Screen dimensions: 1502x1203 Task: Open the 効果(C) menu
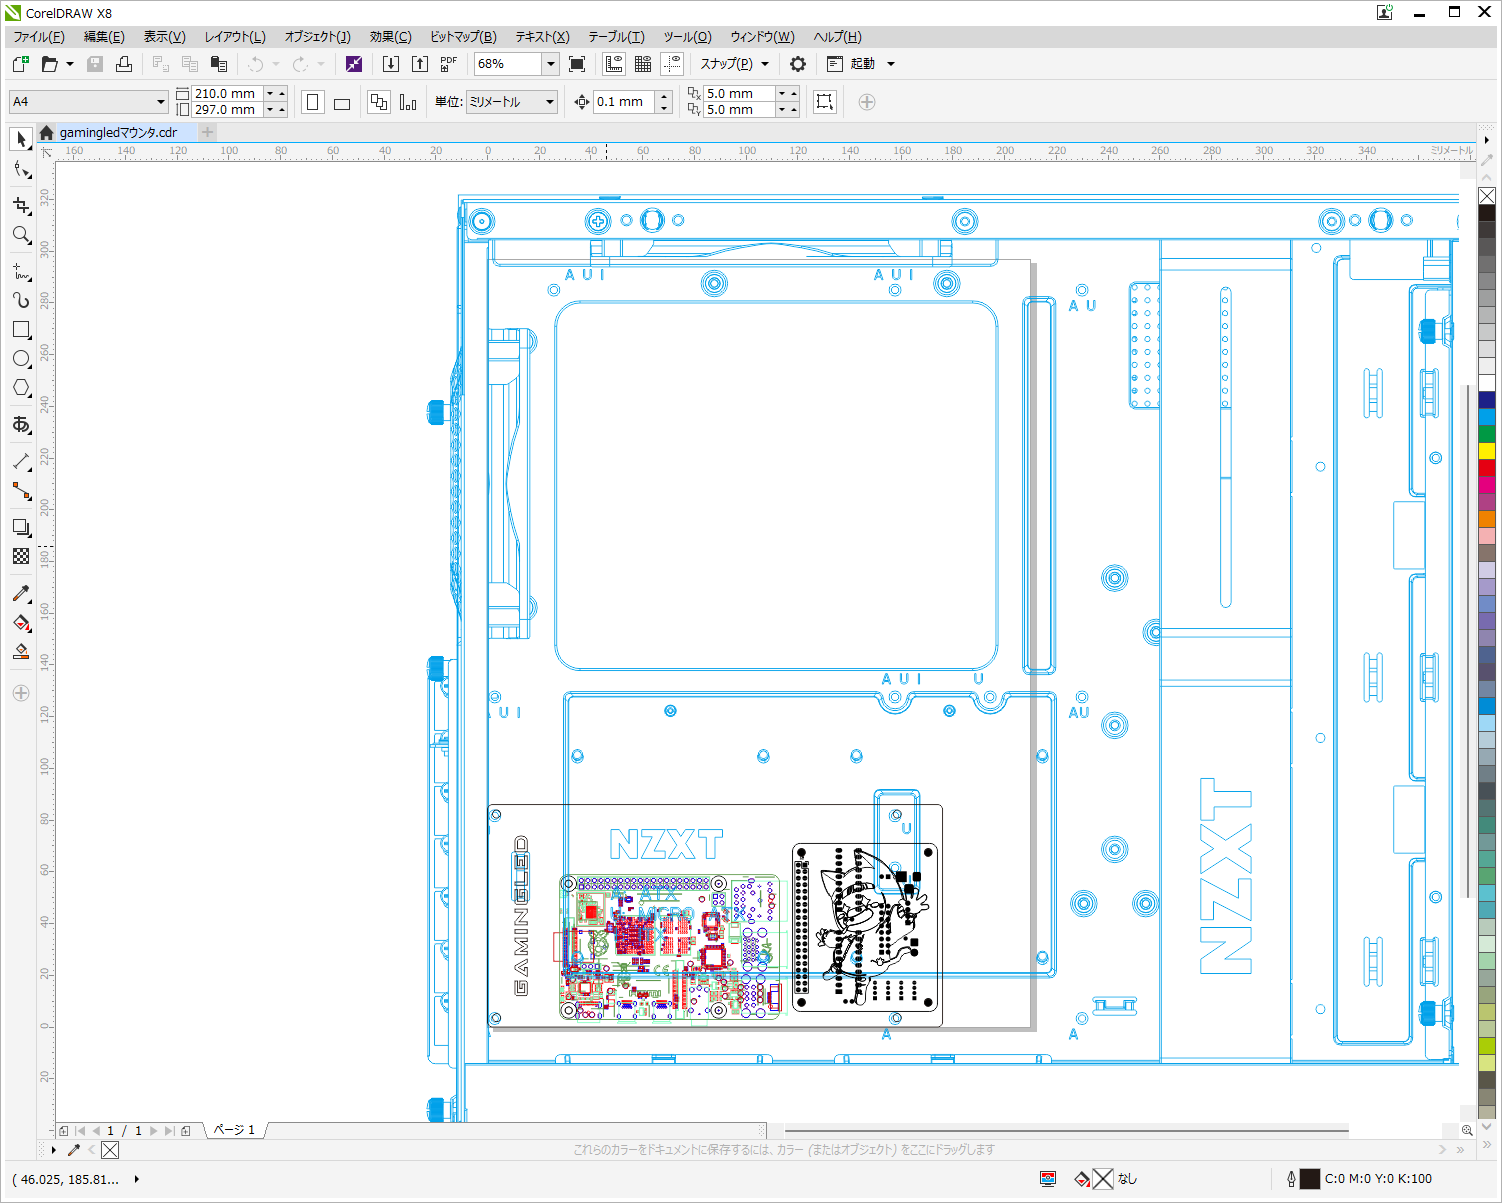(x=390, y=37)
